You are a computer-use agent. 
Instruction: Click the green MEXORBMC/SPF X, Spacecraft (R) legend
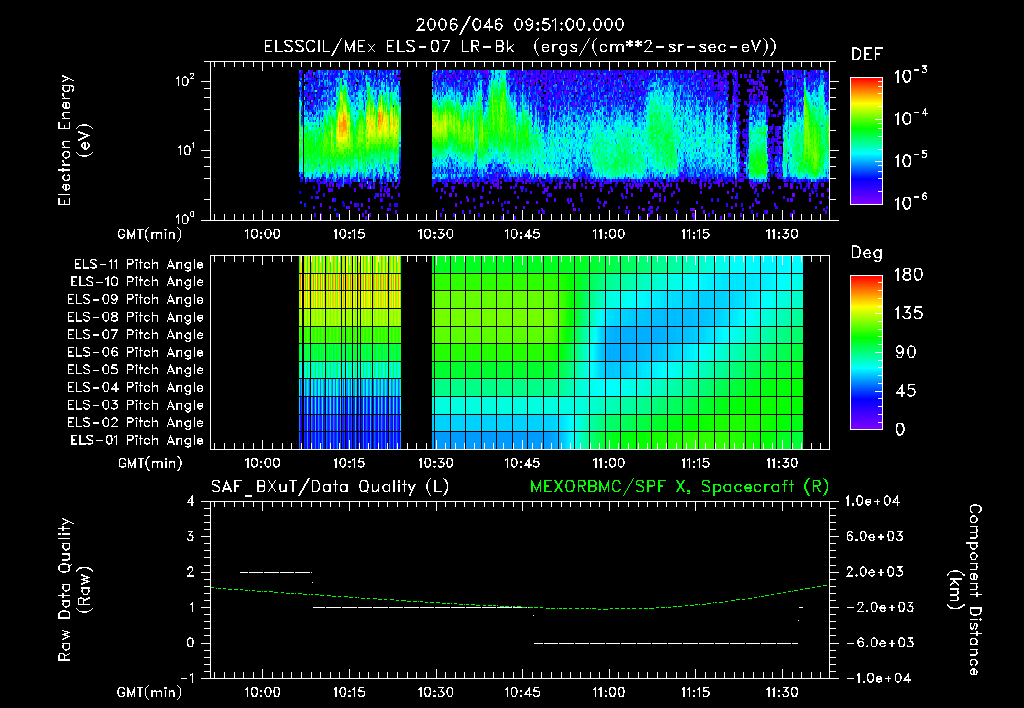tap(679, 487)
